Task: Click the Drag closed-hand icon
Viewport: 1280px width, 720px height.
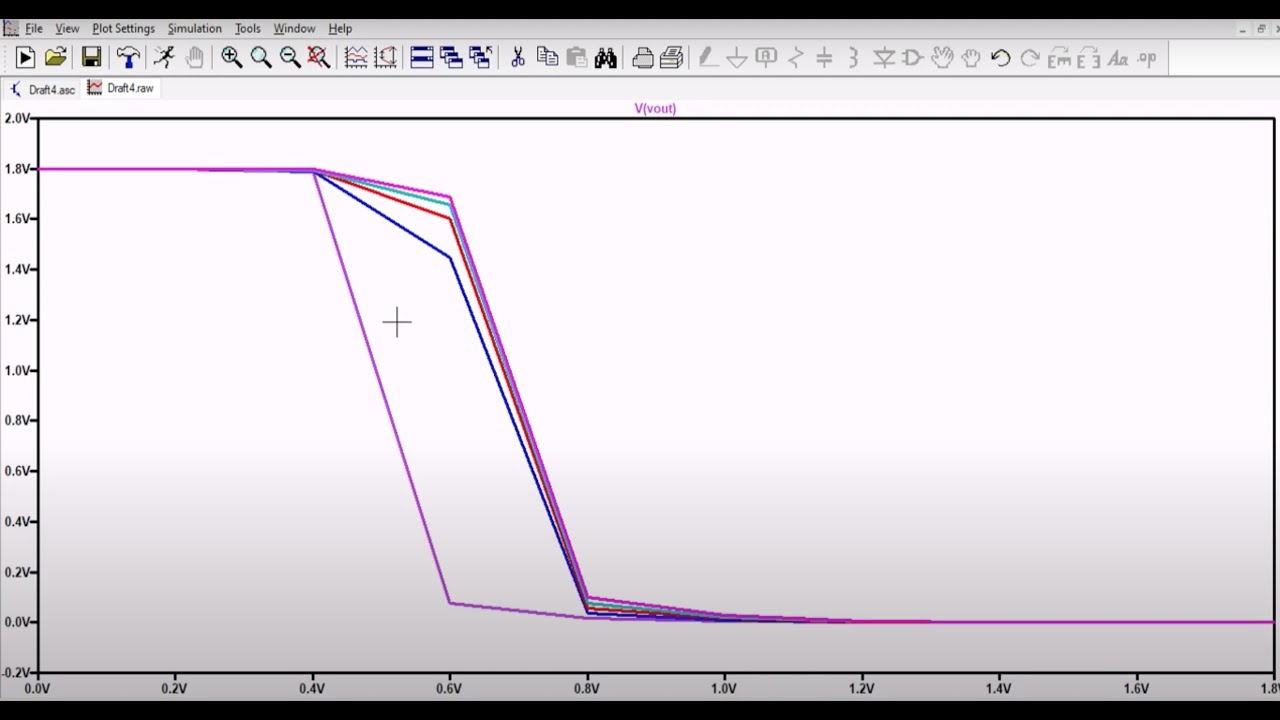Action: point(971,58)
